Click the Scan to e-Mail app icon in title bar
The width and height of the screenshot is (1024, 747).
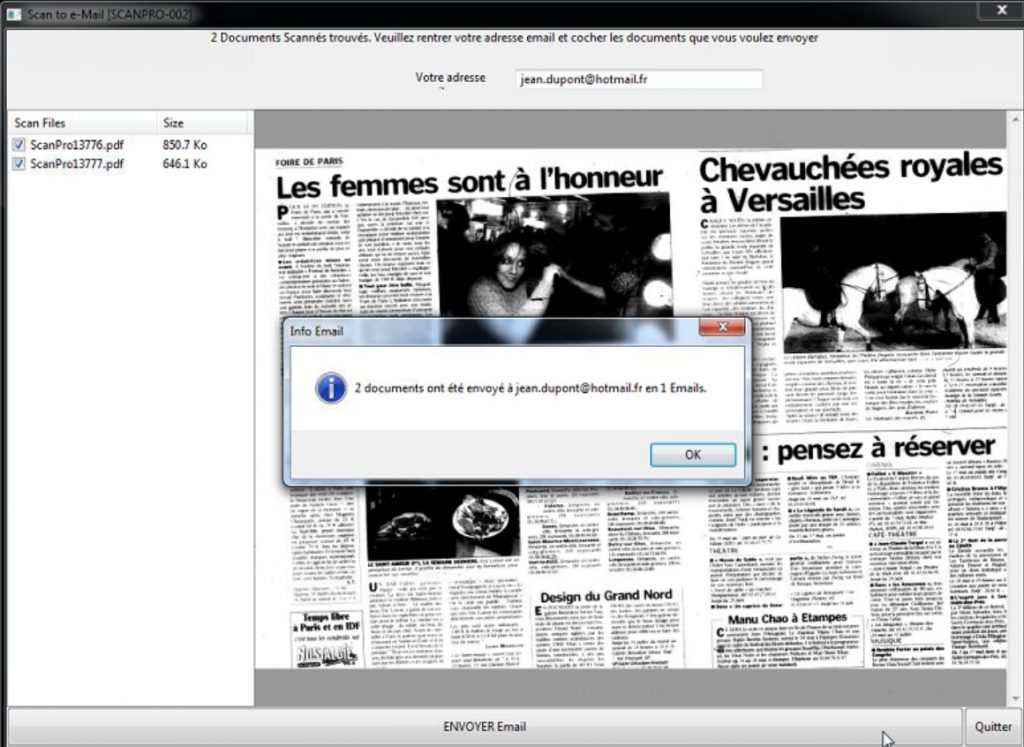tap(15, 15)
